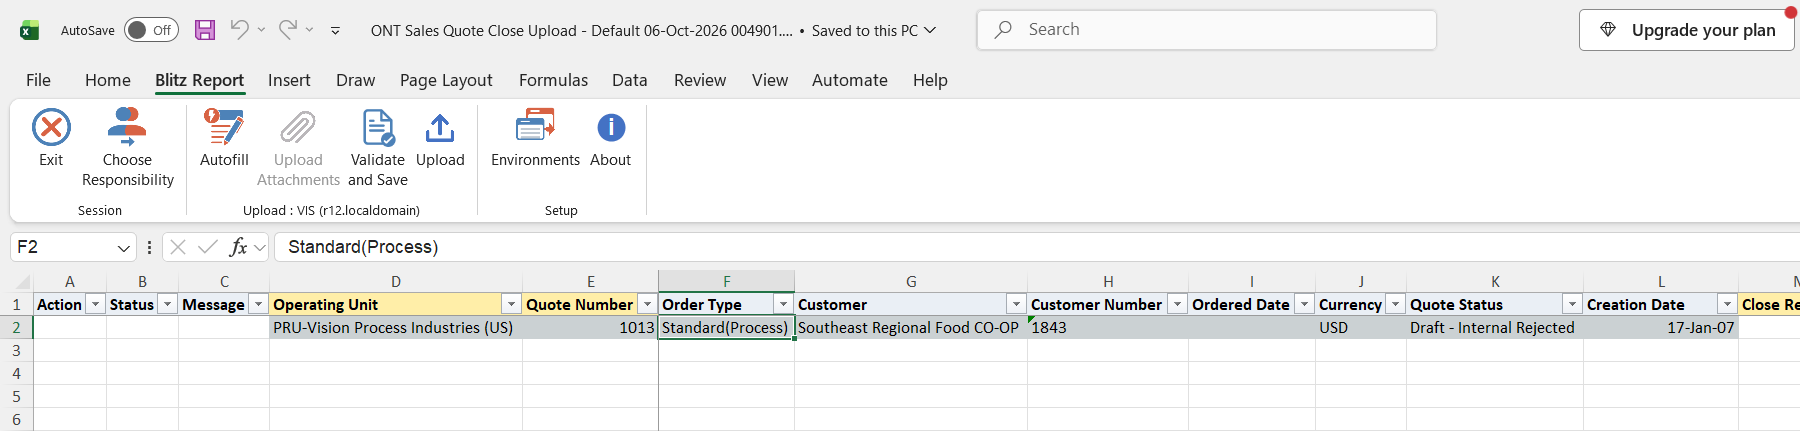Open the Message column filter
The width and height of the screenshot is (1800, 431).
click(x=258, y=304)
